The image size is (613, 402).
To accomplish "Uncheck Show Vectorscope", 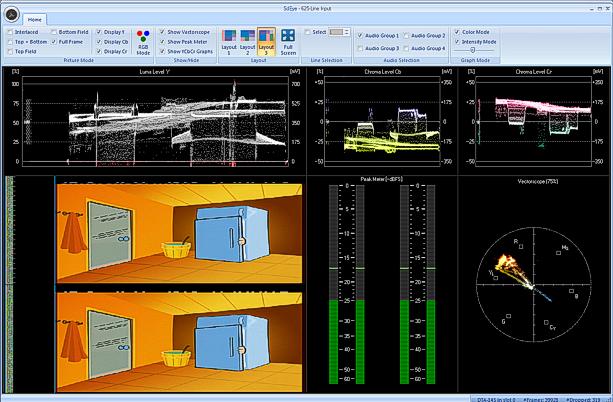I will coord(162,31).
